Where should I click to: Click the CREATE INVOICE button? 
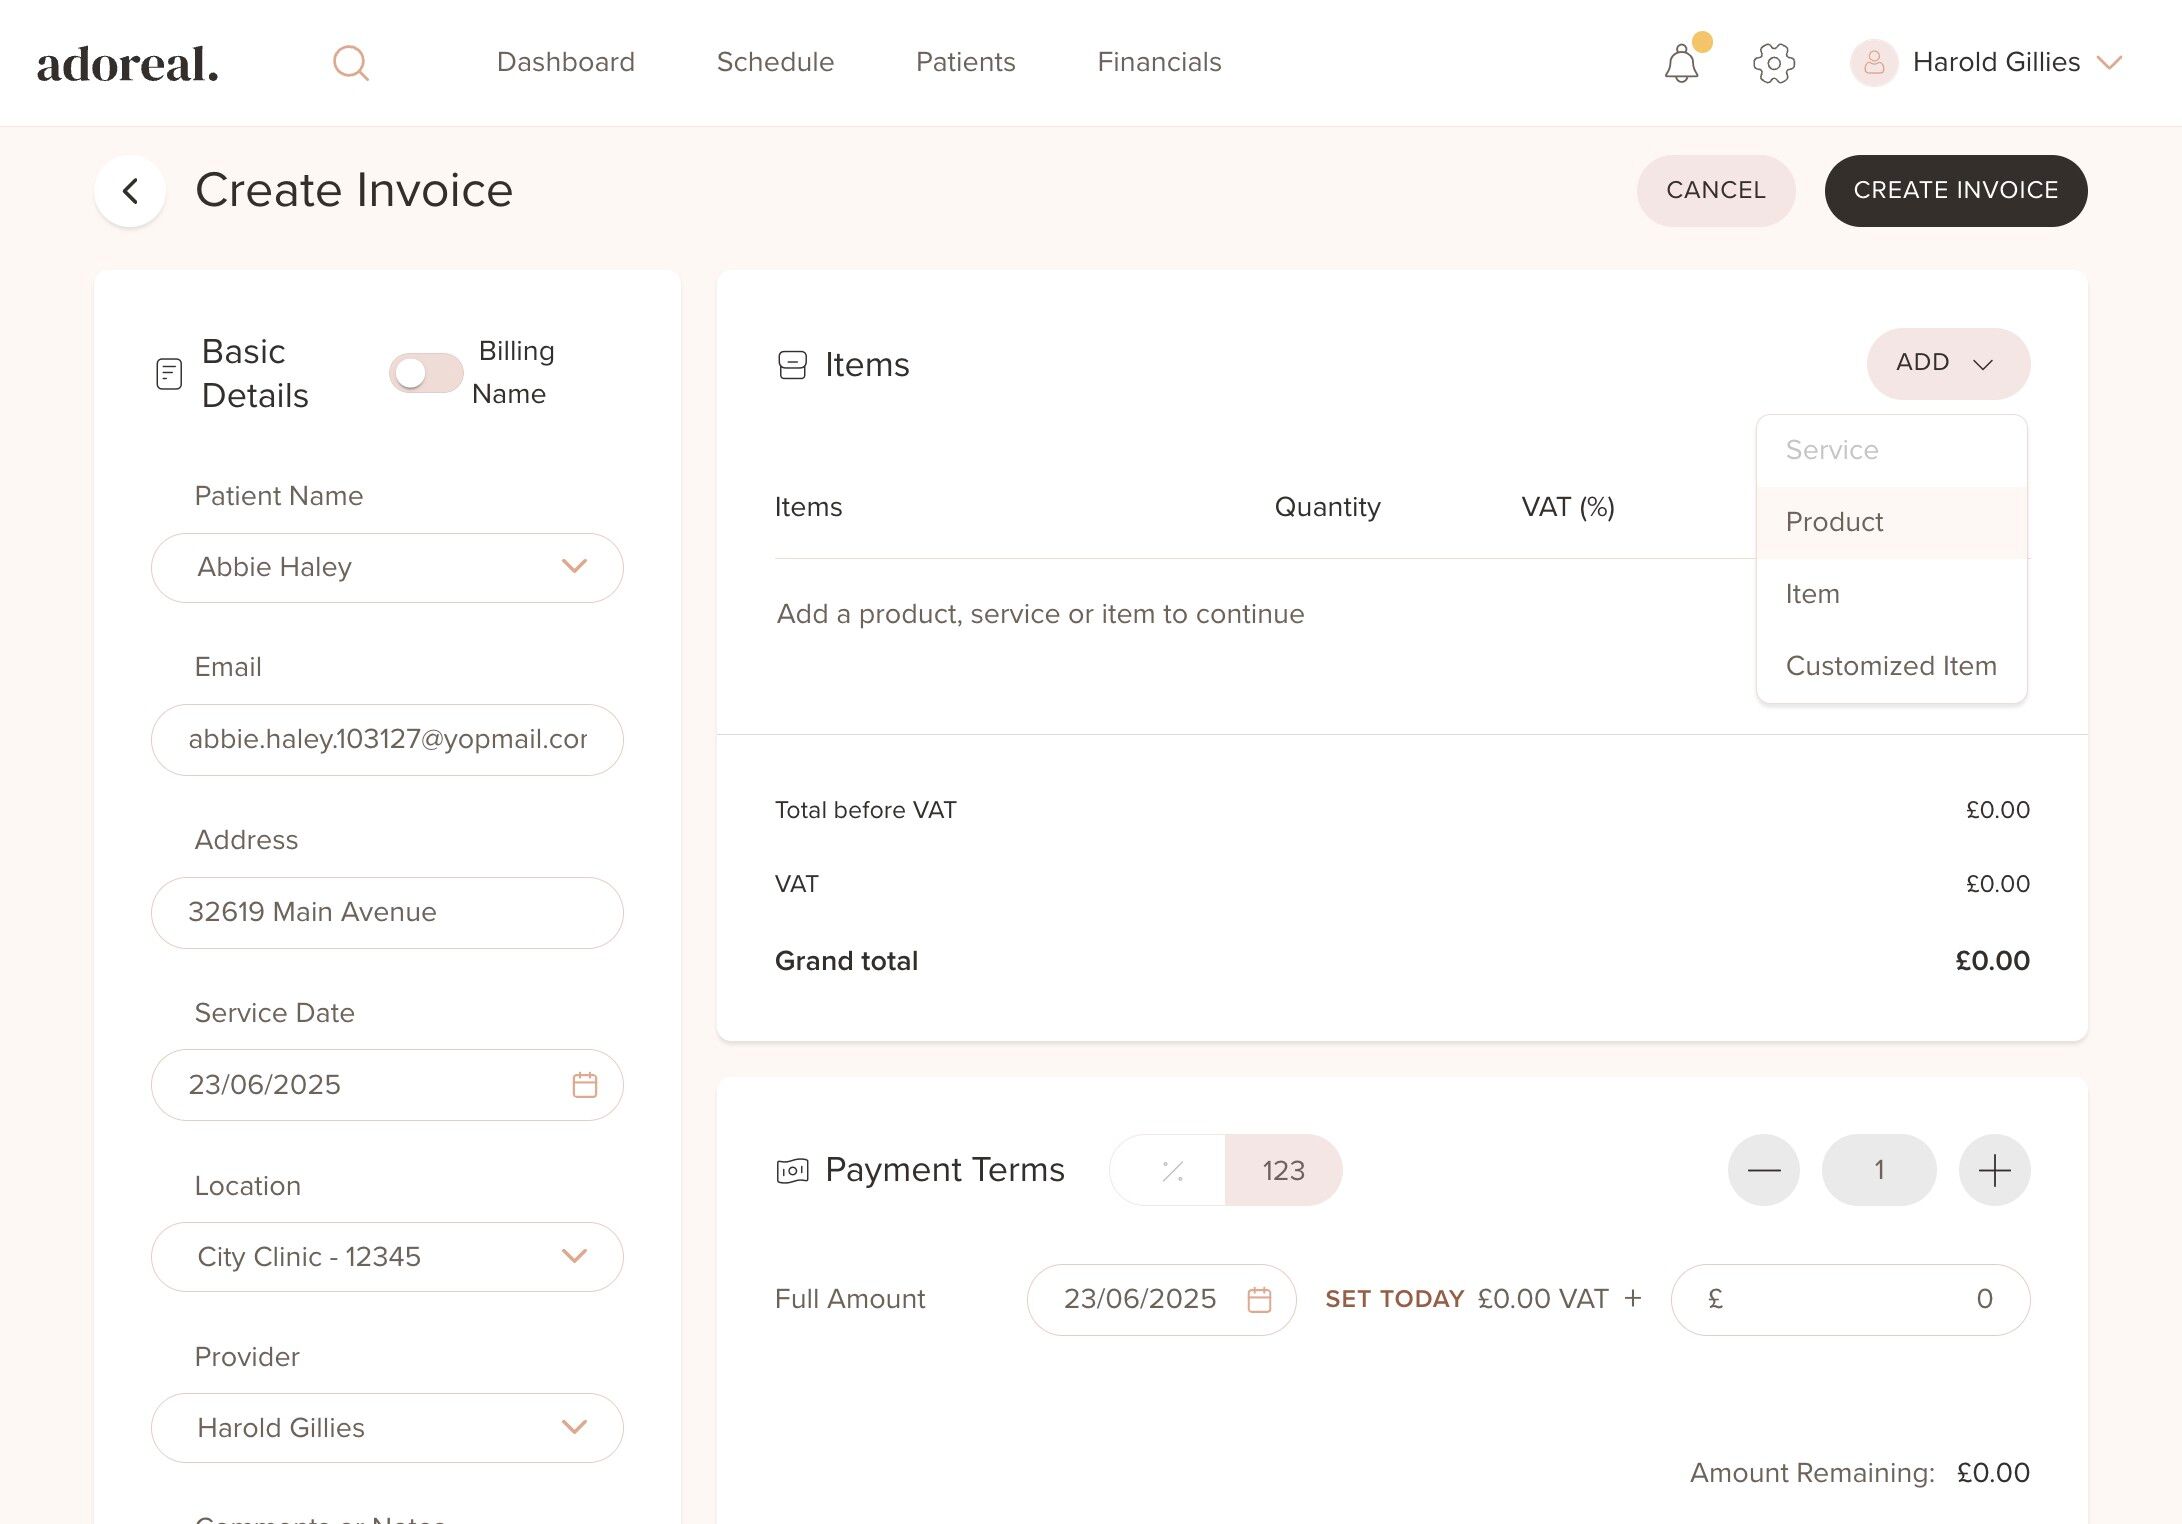tap(1955, 191)
